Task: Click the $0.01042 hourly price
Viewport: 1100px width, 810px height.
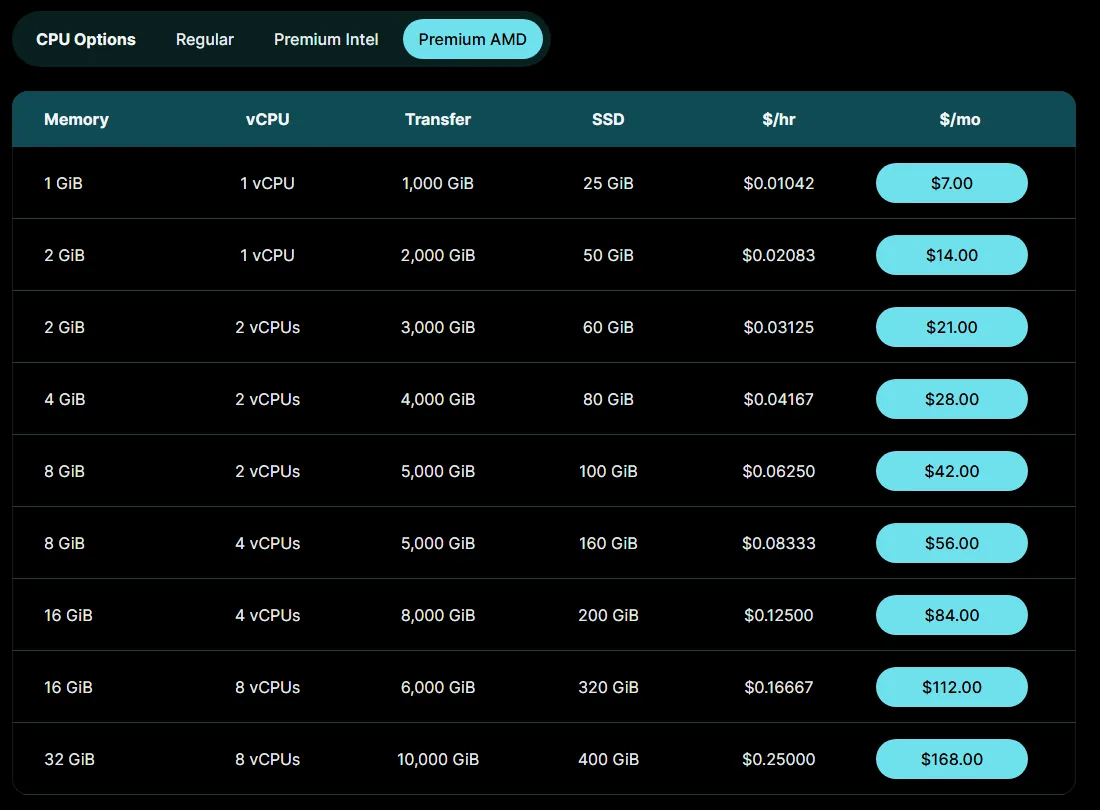Action: (x=779, y=183)
